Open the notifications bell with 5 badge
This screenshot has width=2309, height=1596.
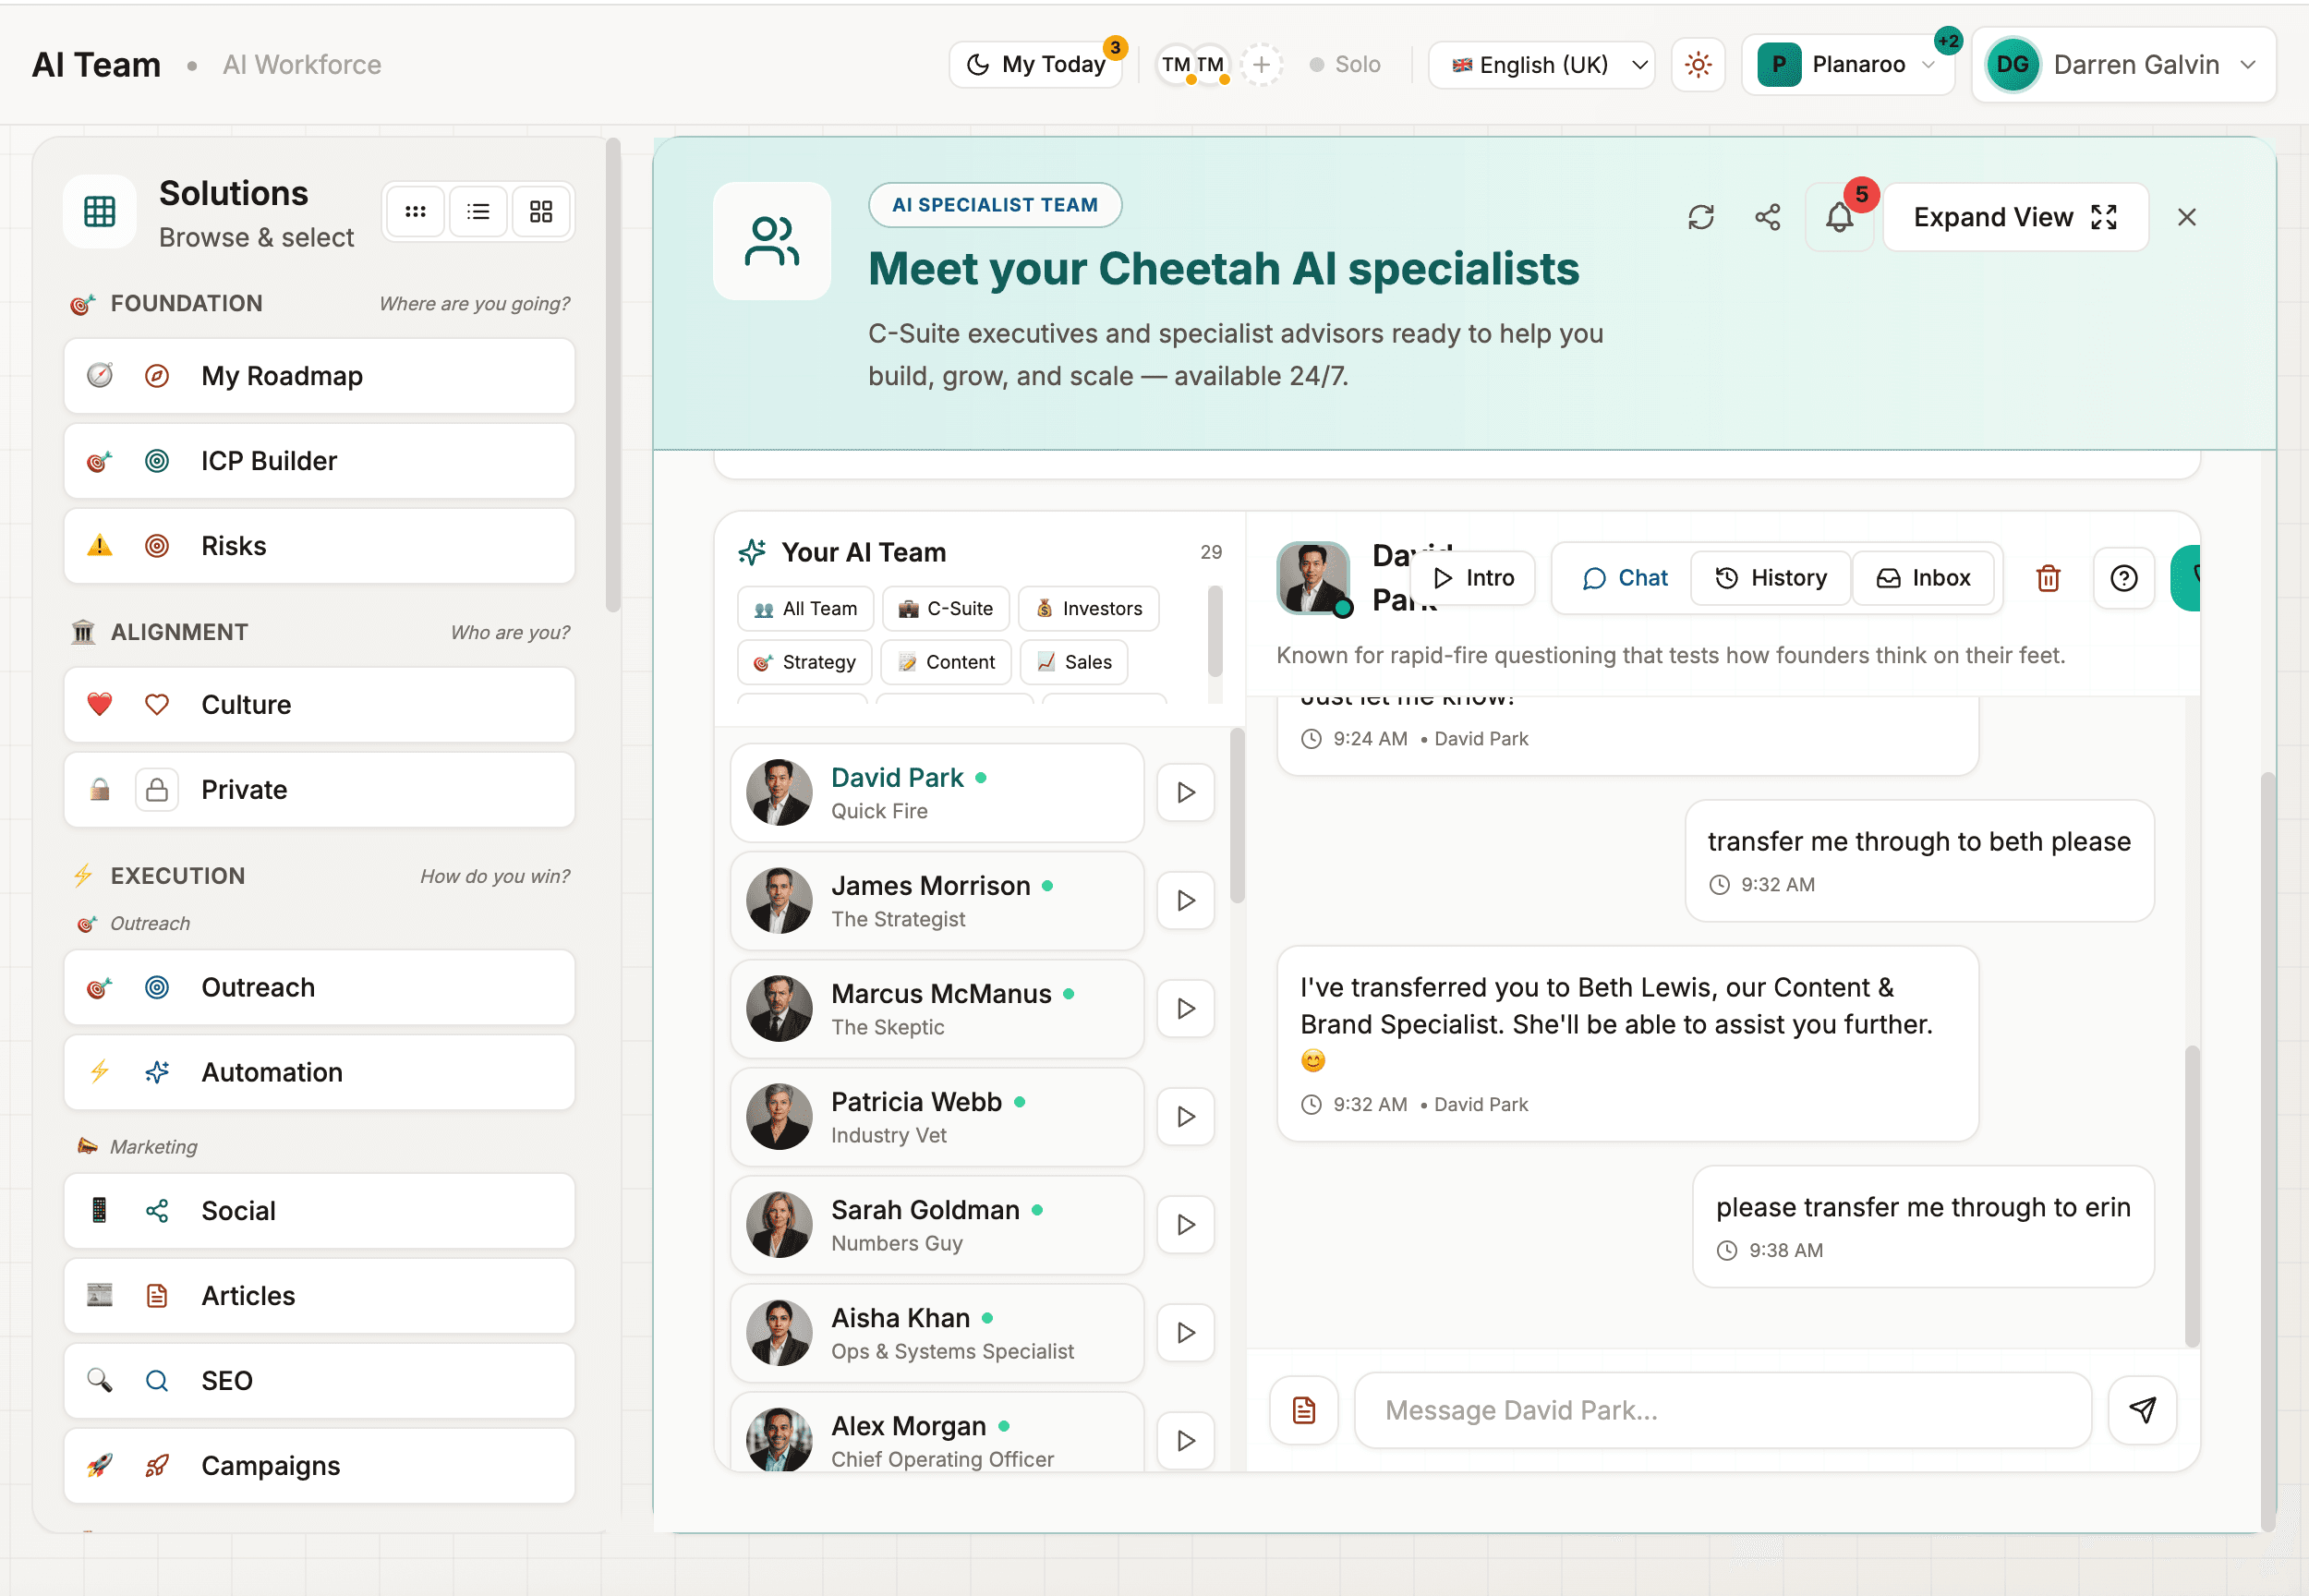tap(1839, 217)
